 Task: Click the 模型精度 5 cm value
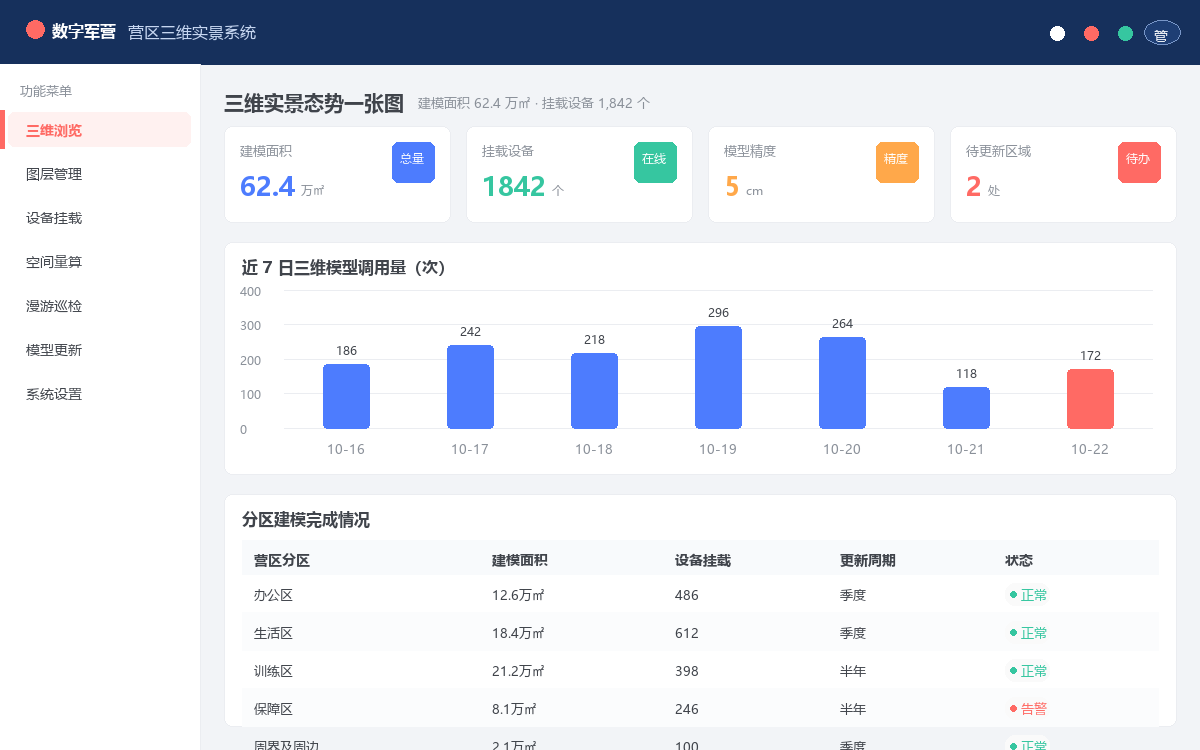pos(732,187)
